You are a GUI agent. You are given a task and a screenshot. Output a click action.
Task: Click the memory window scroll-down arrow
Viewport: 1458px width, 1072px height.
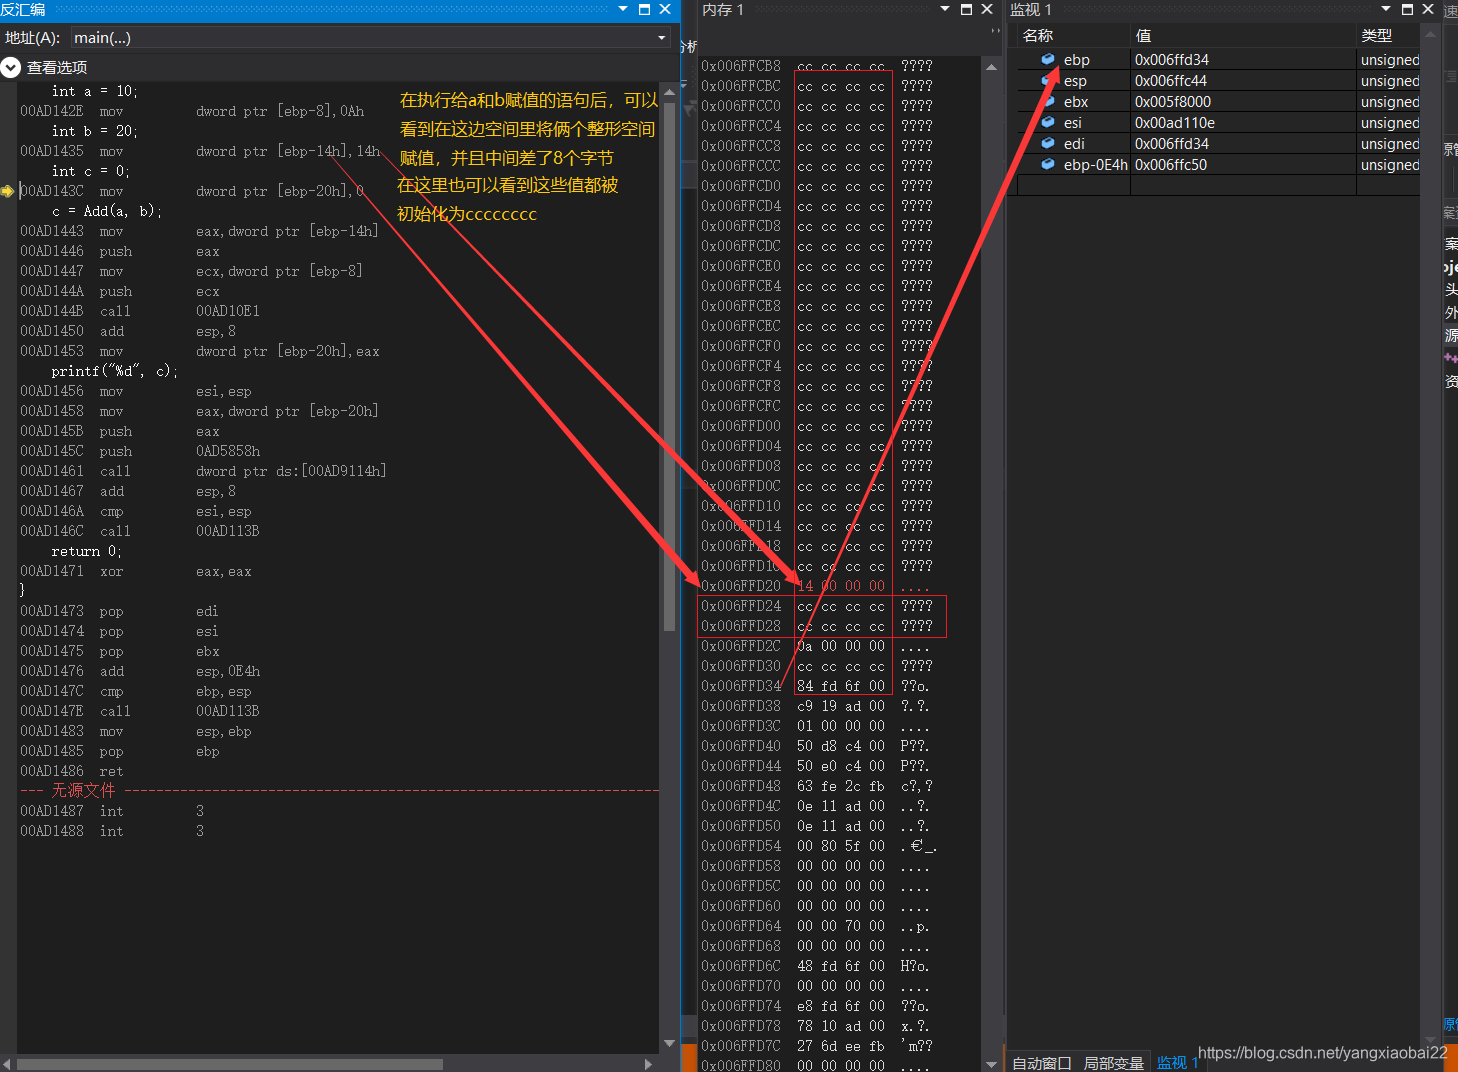coord(991,1064)
